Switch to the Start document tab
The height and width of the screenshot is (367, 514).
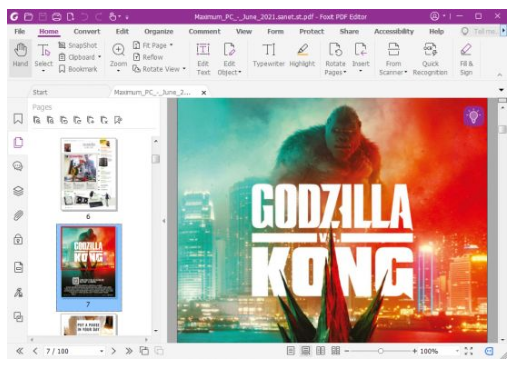[40, 92]
